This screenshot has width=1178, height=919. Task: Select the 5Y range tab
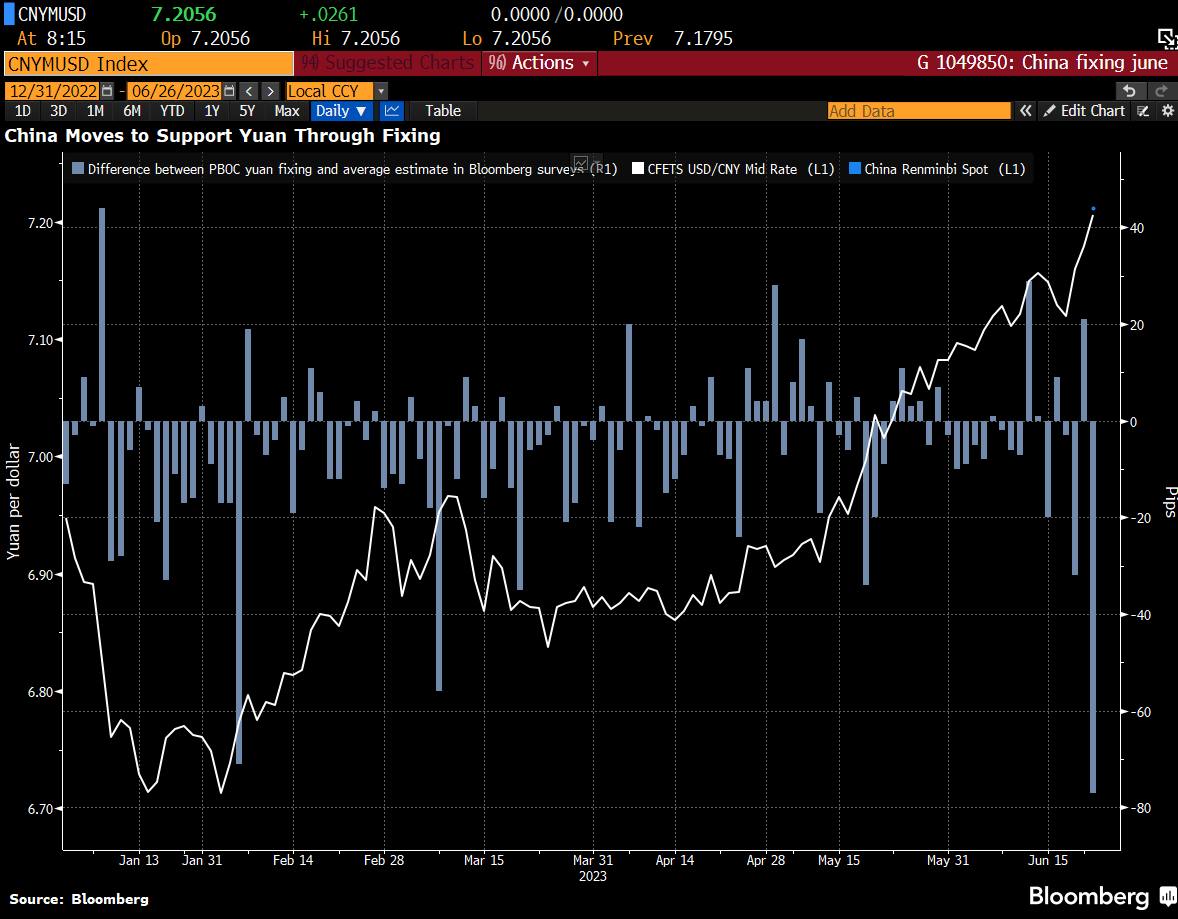tap(247, 111)
